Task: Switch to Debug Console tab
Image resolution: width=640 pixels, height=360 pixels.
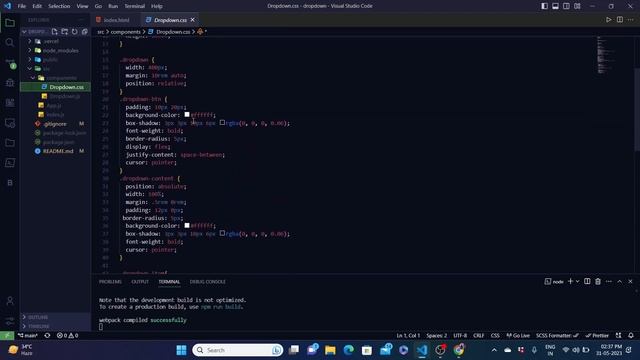Action: point(207,282)
